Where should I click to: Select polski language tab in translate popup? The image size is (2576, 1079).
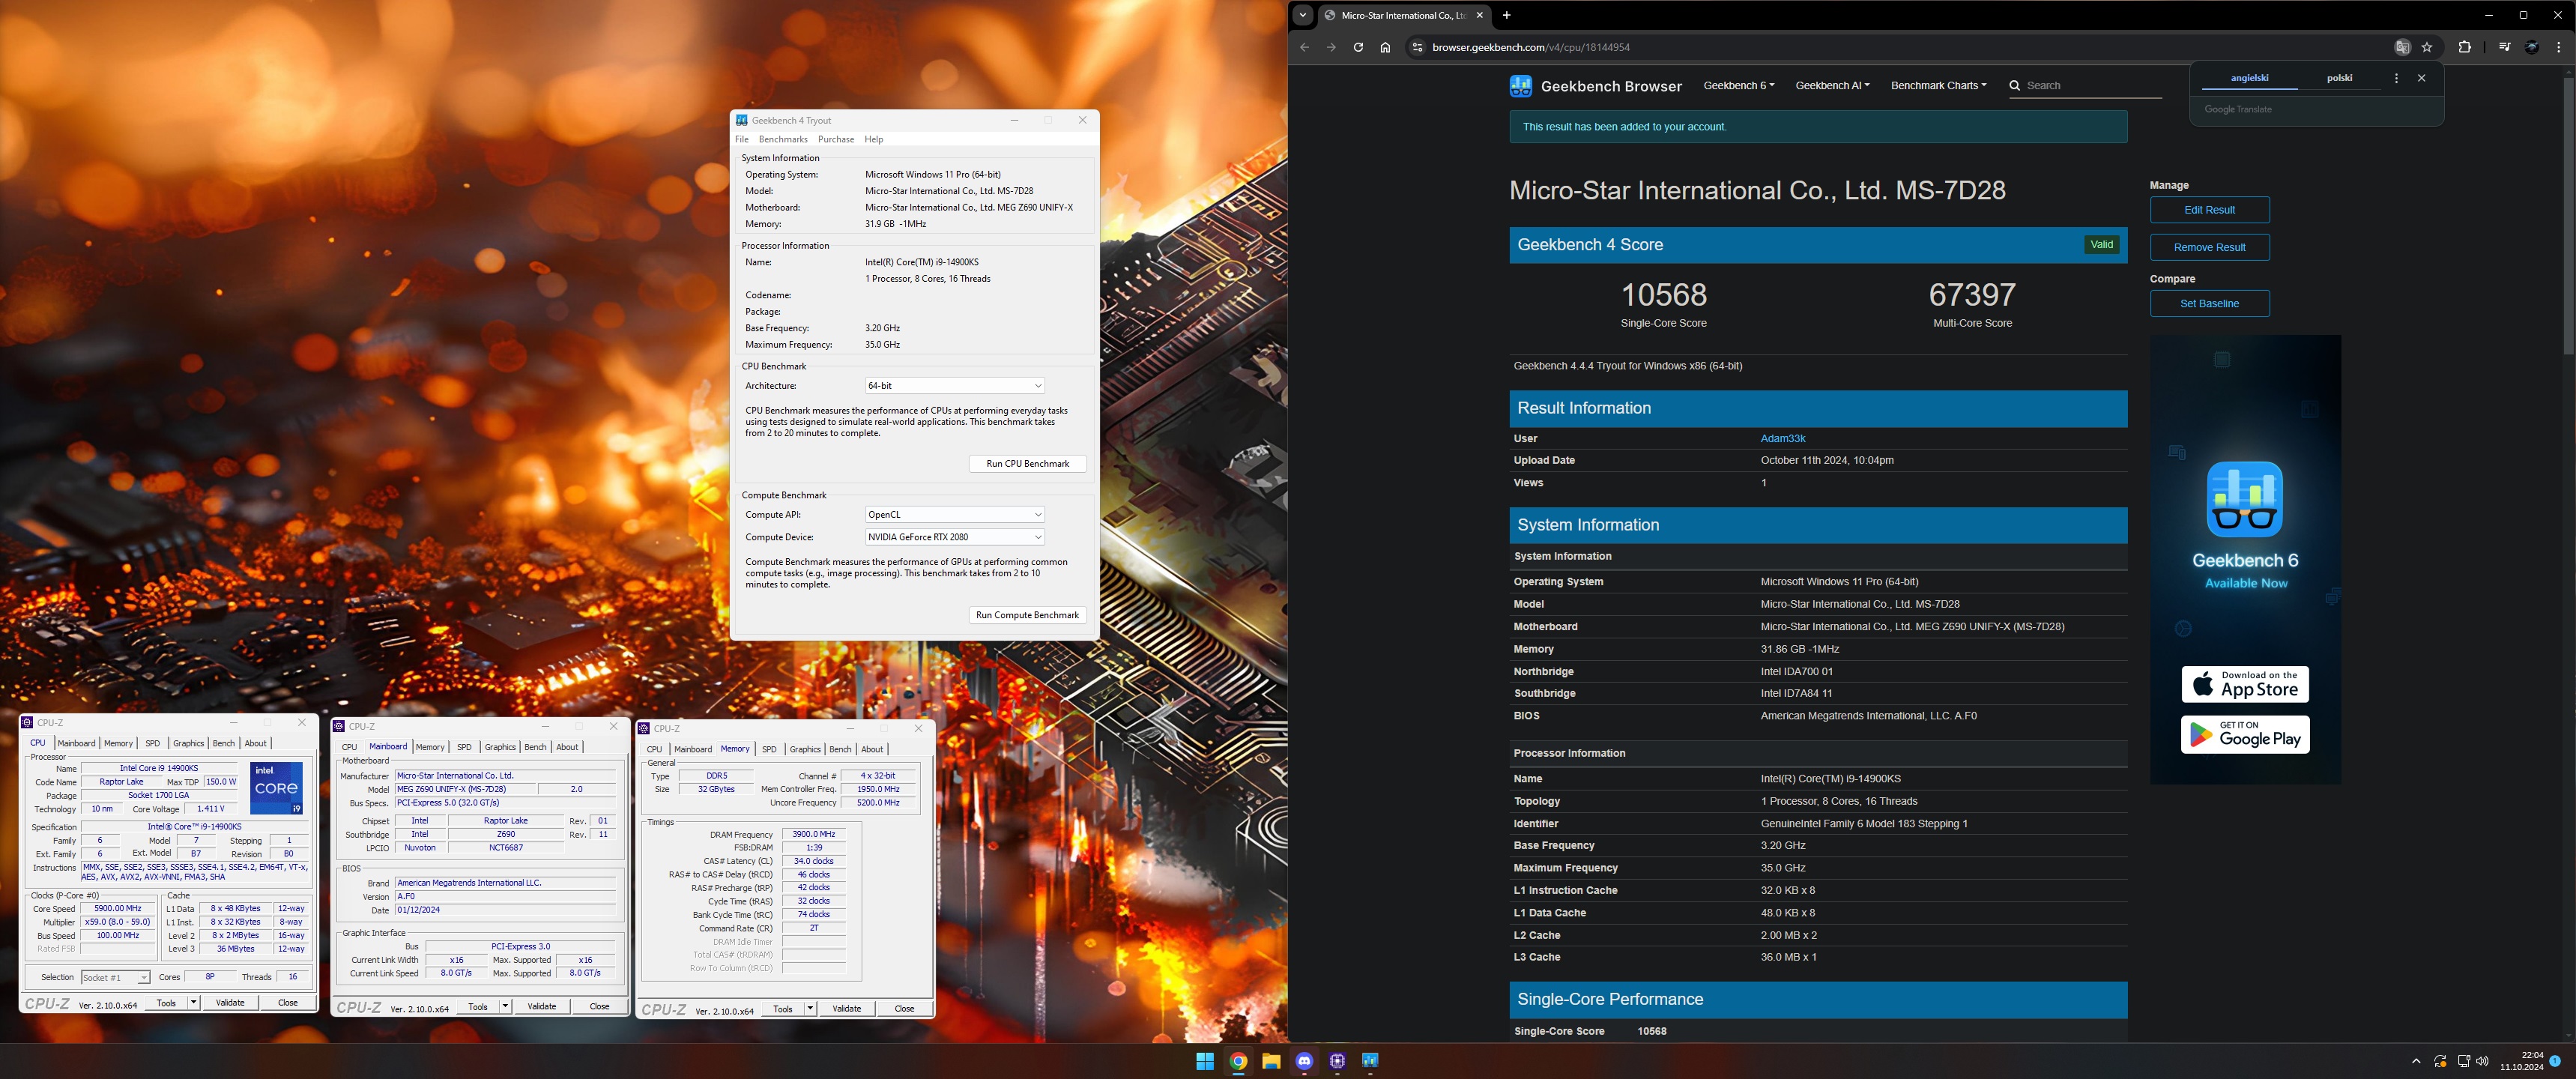[2339, 78]
